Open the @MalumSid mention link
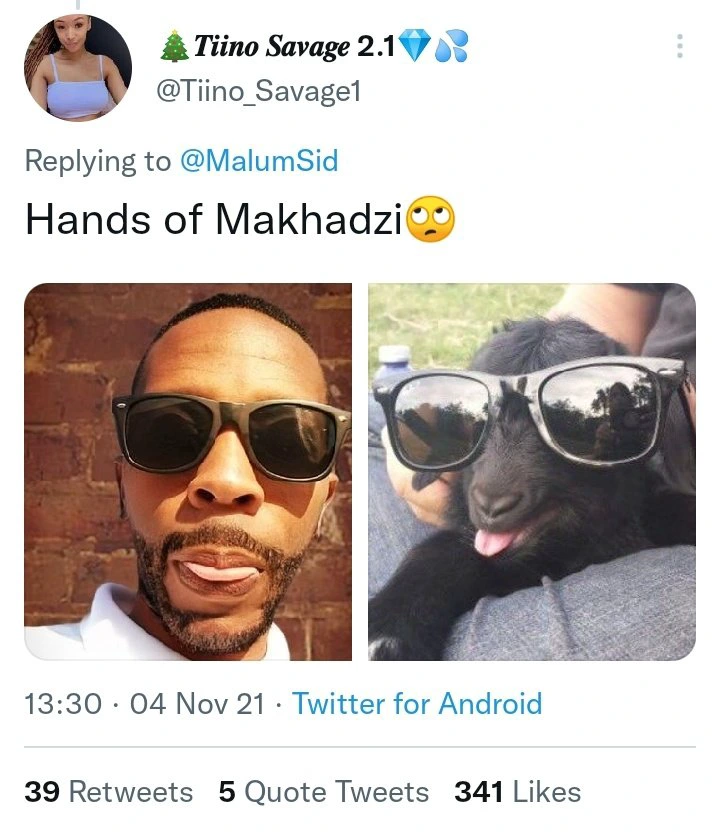Screen dimensions: 720x832 click(x=258, y=160)
